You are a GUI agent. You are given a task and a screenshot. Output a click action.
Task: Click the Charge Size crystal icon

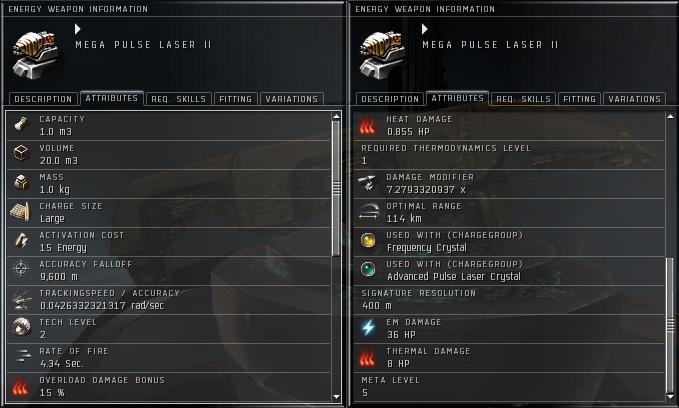[20, 212]
